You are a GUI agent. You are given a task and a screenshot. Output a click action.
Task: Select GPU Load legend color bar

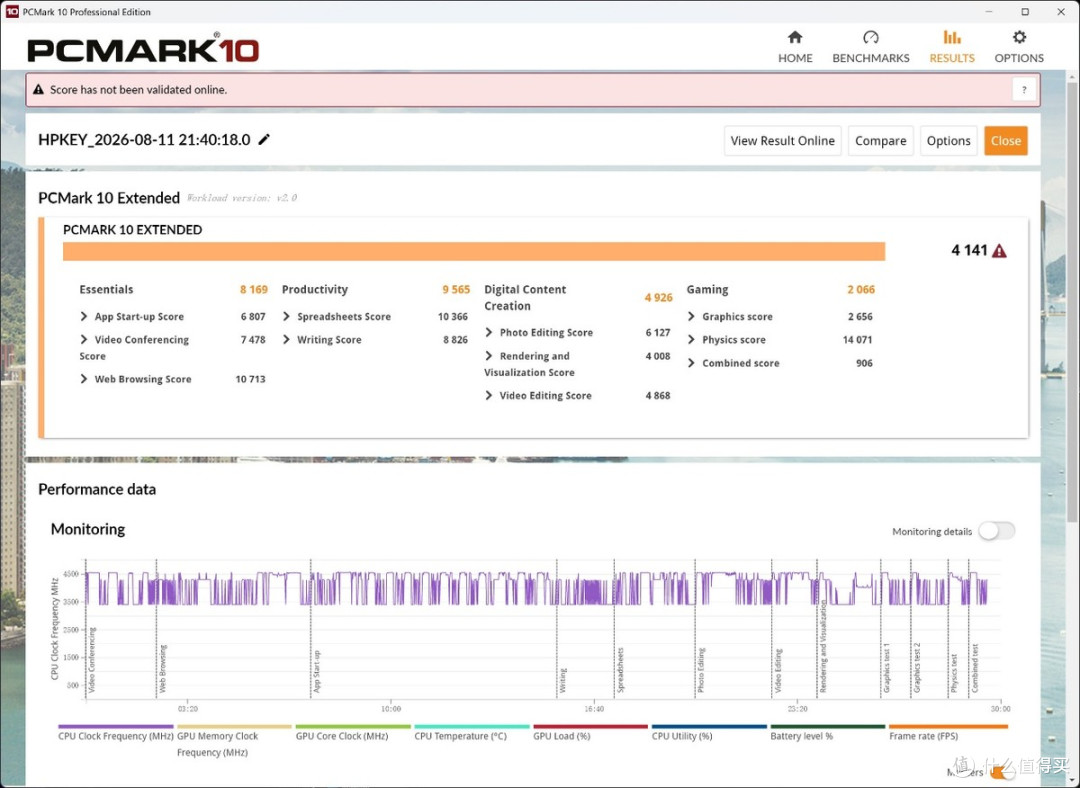(590, 726)
